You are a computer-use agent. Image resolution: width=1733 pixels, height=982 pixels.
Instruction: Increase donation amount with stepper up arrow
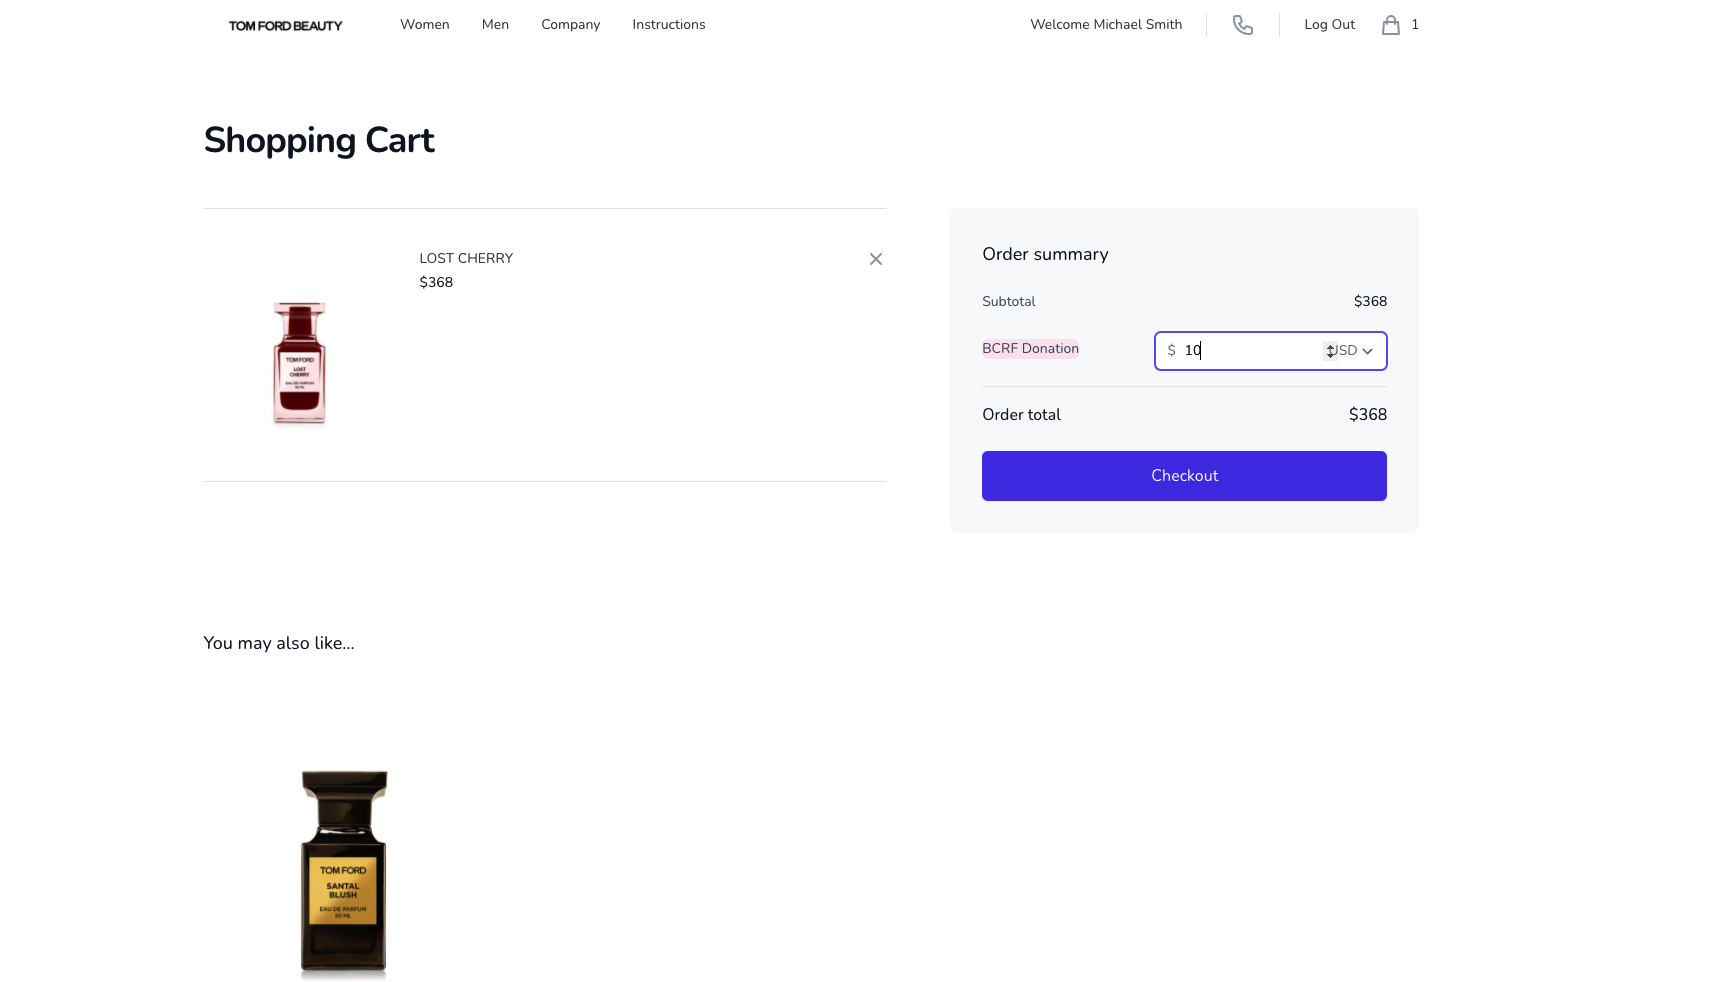(1329, 347)
